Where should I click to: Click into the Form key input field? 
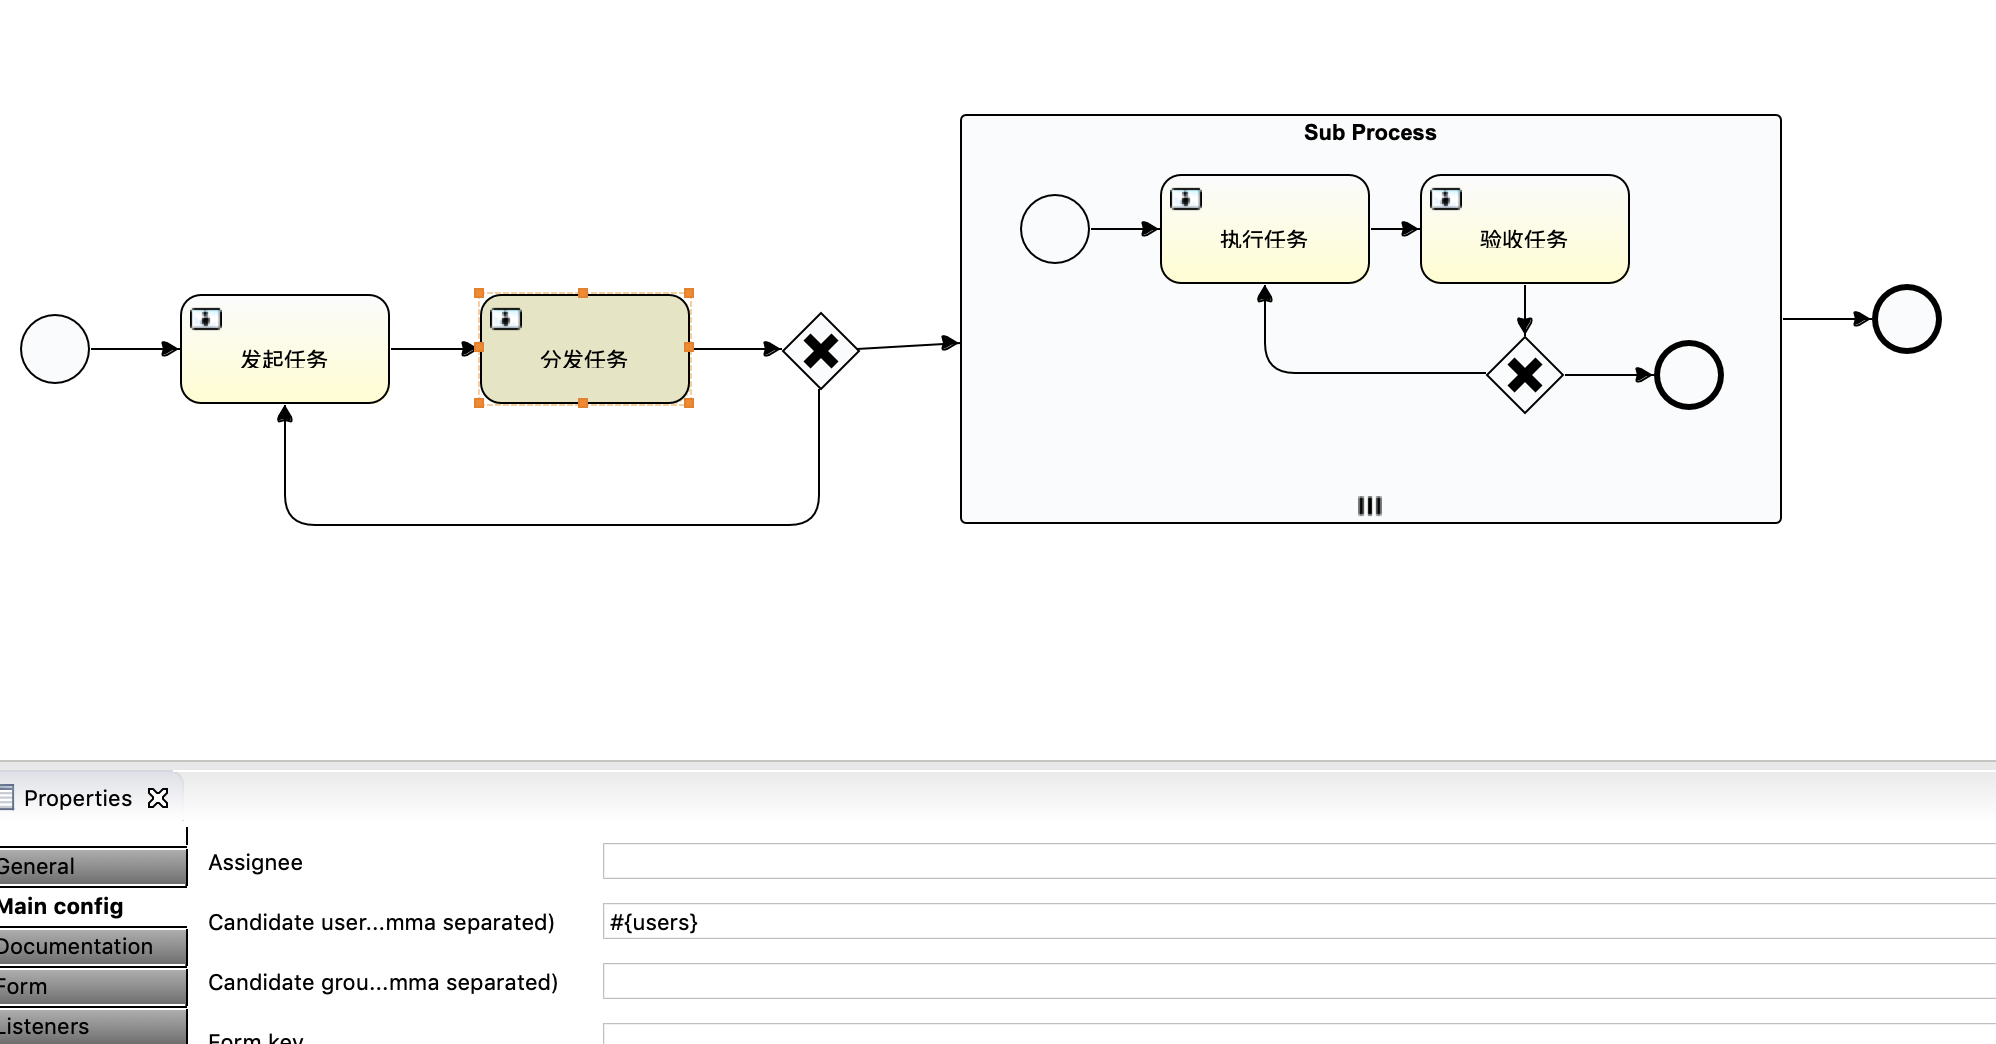tap(1299, 1034)
